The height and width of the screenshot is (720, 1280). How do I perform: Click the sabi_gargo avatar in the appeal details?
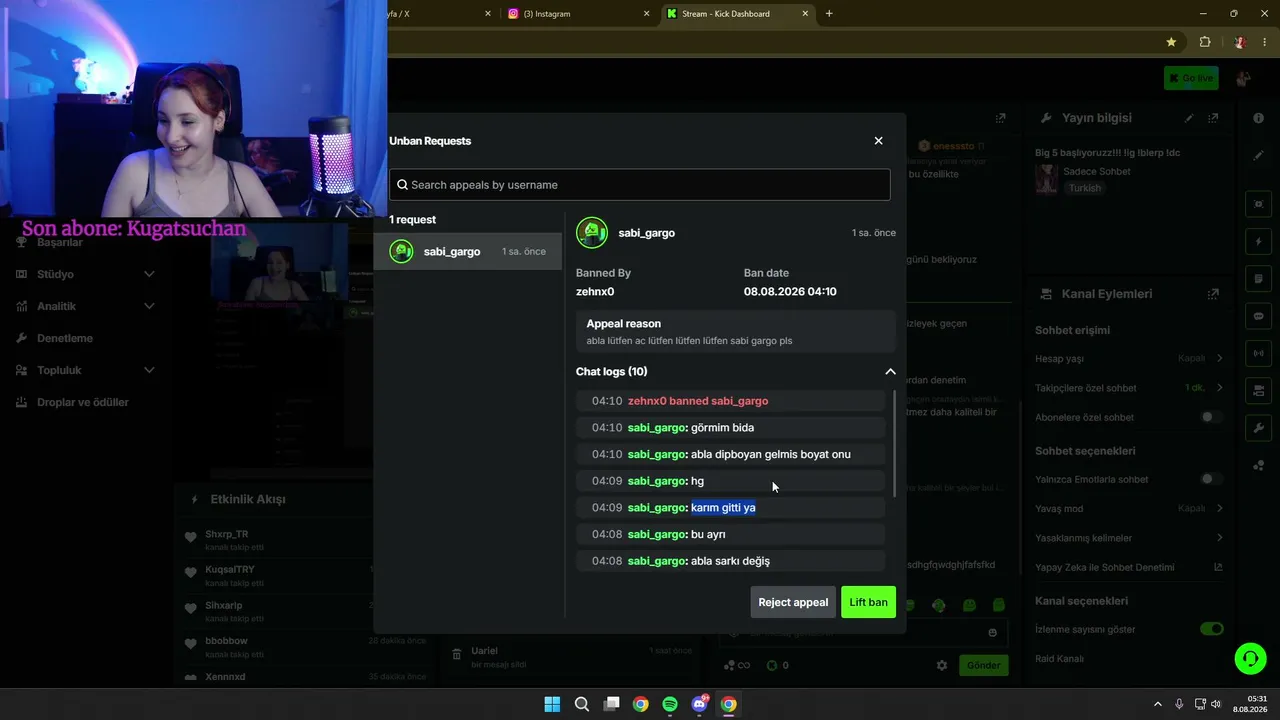click(x=592, y=233)
